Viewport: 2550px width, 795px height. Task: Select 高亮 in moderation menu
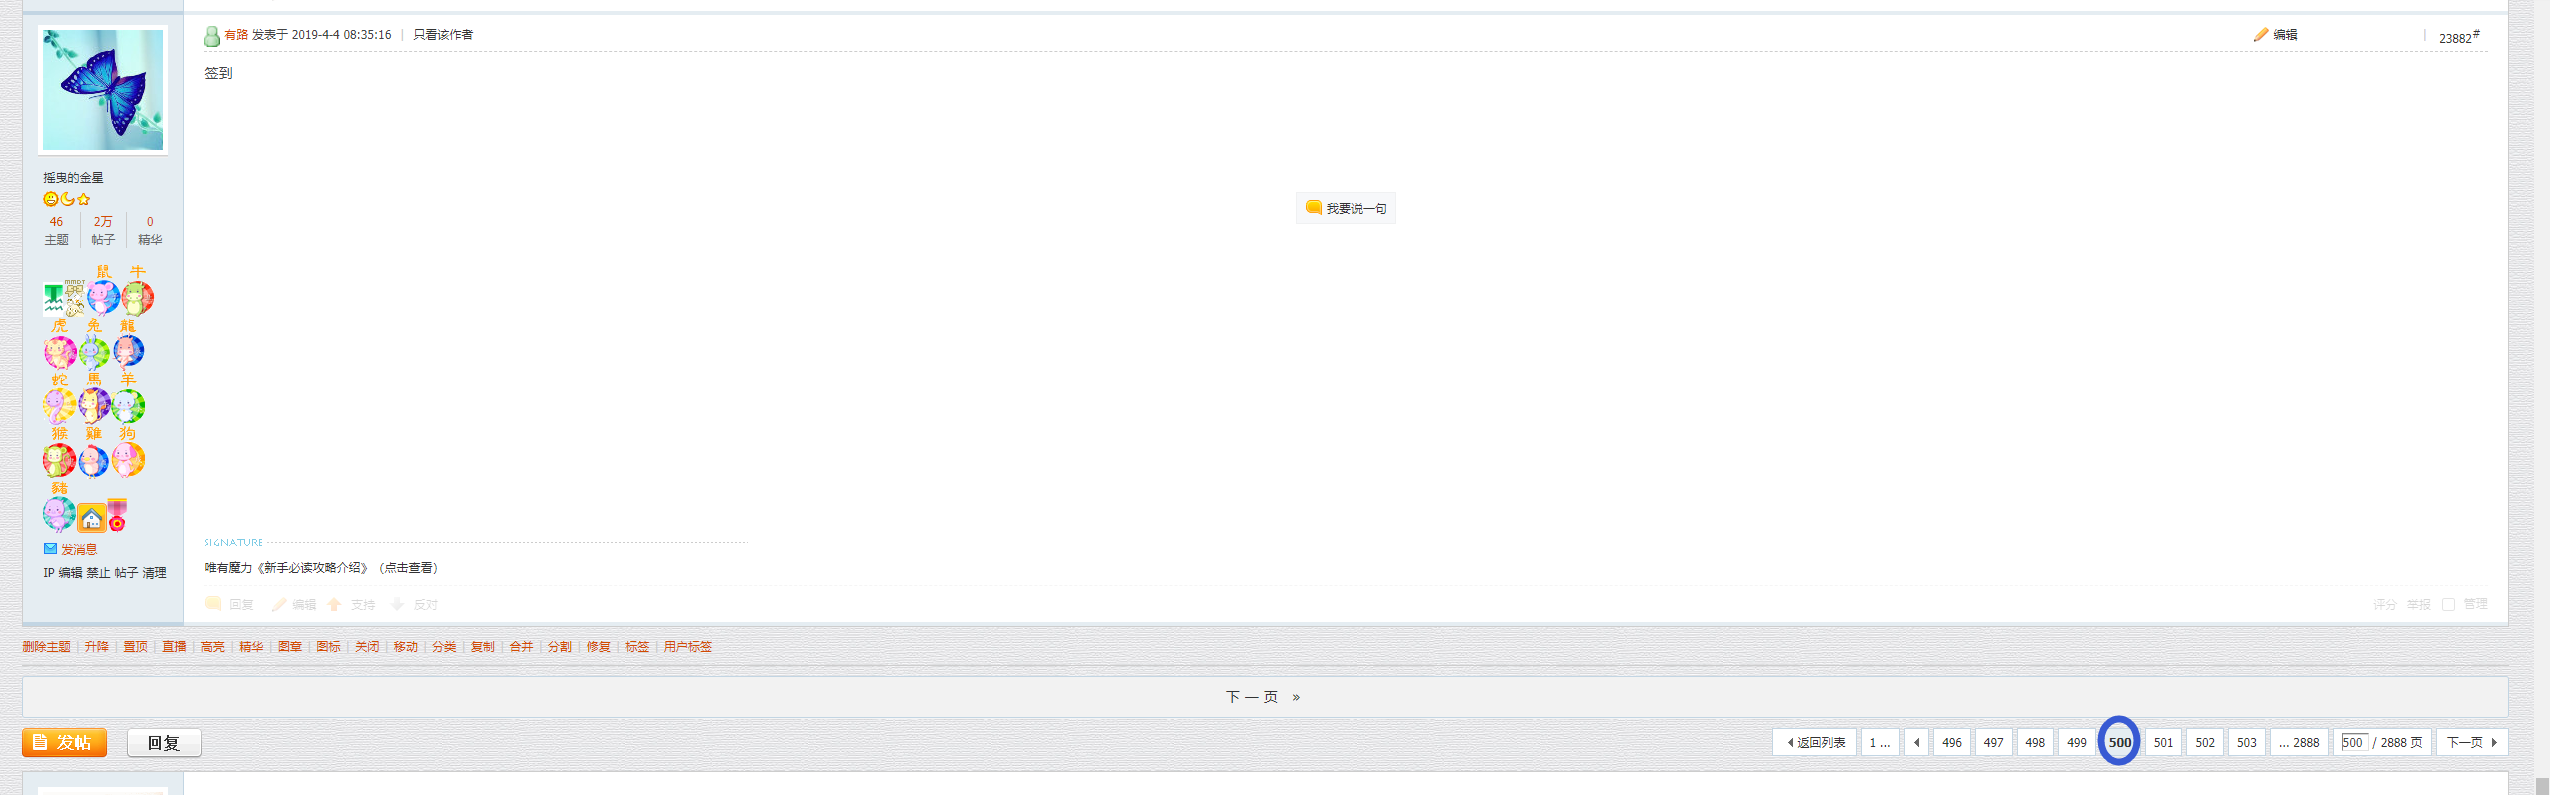point(212,647)
